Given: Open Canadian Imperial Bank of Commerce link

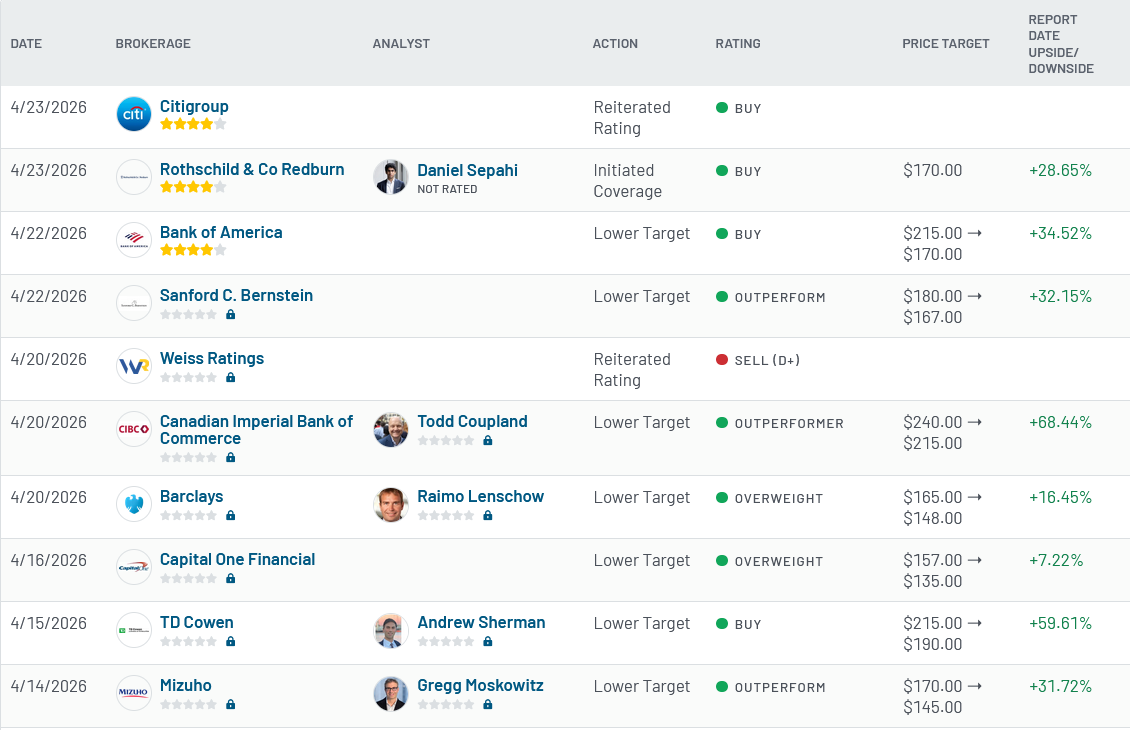Looking at the screenshot, I should 257,430.
